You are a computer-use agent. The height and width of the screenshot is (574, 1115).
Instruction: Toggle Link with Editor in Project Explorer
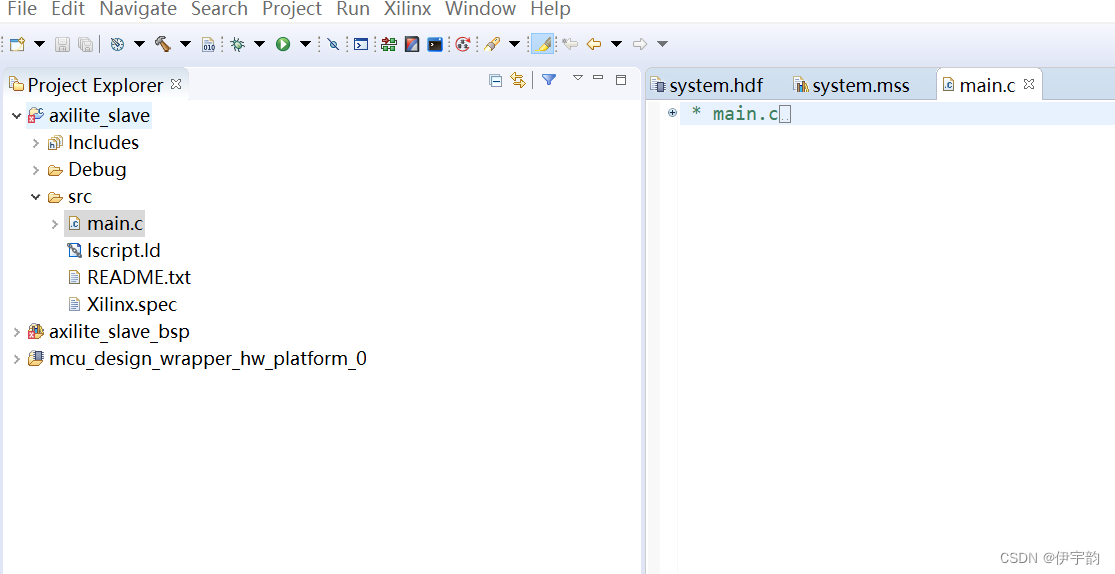pyautogui.click(x=518, y=80)
